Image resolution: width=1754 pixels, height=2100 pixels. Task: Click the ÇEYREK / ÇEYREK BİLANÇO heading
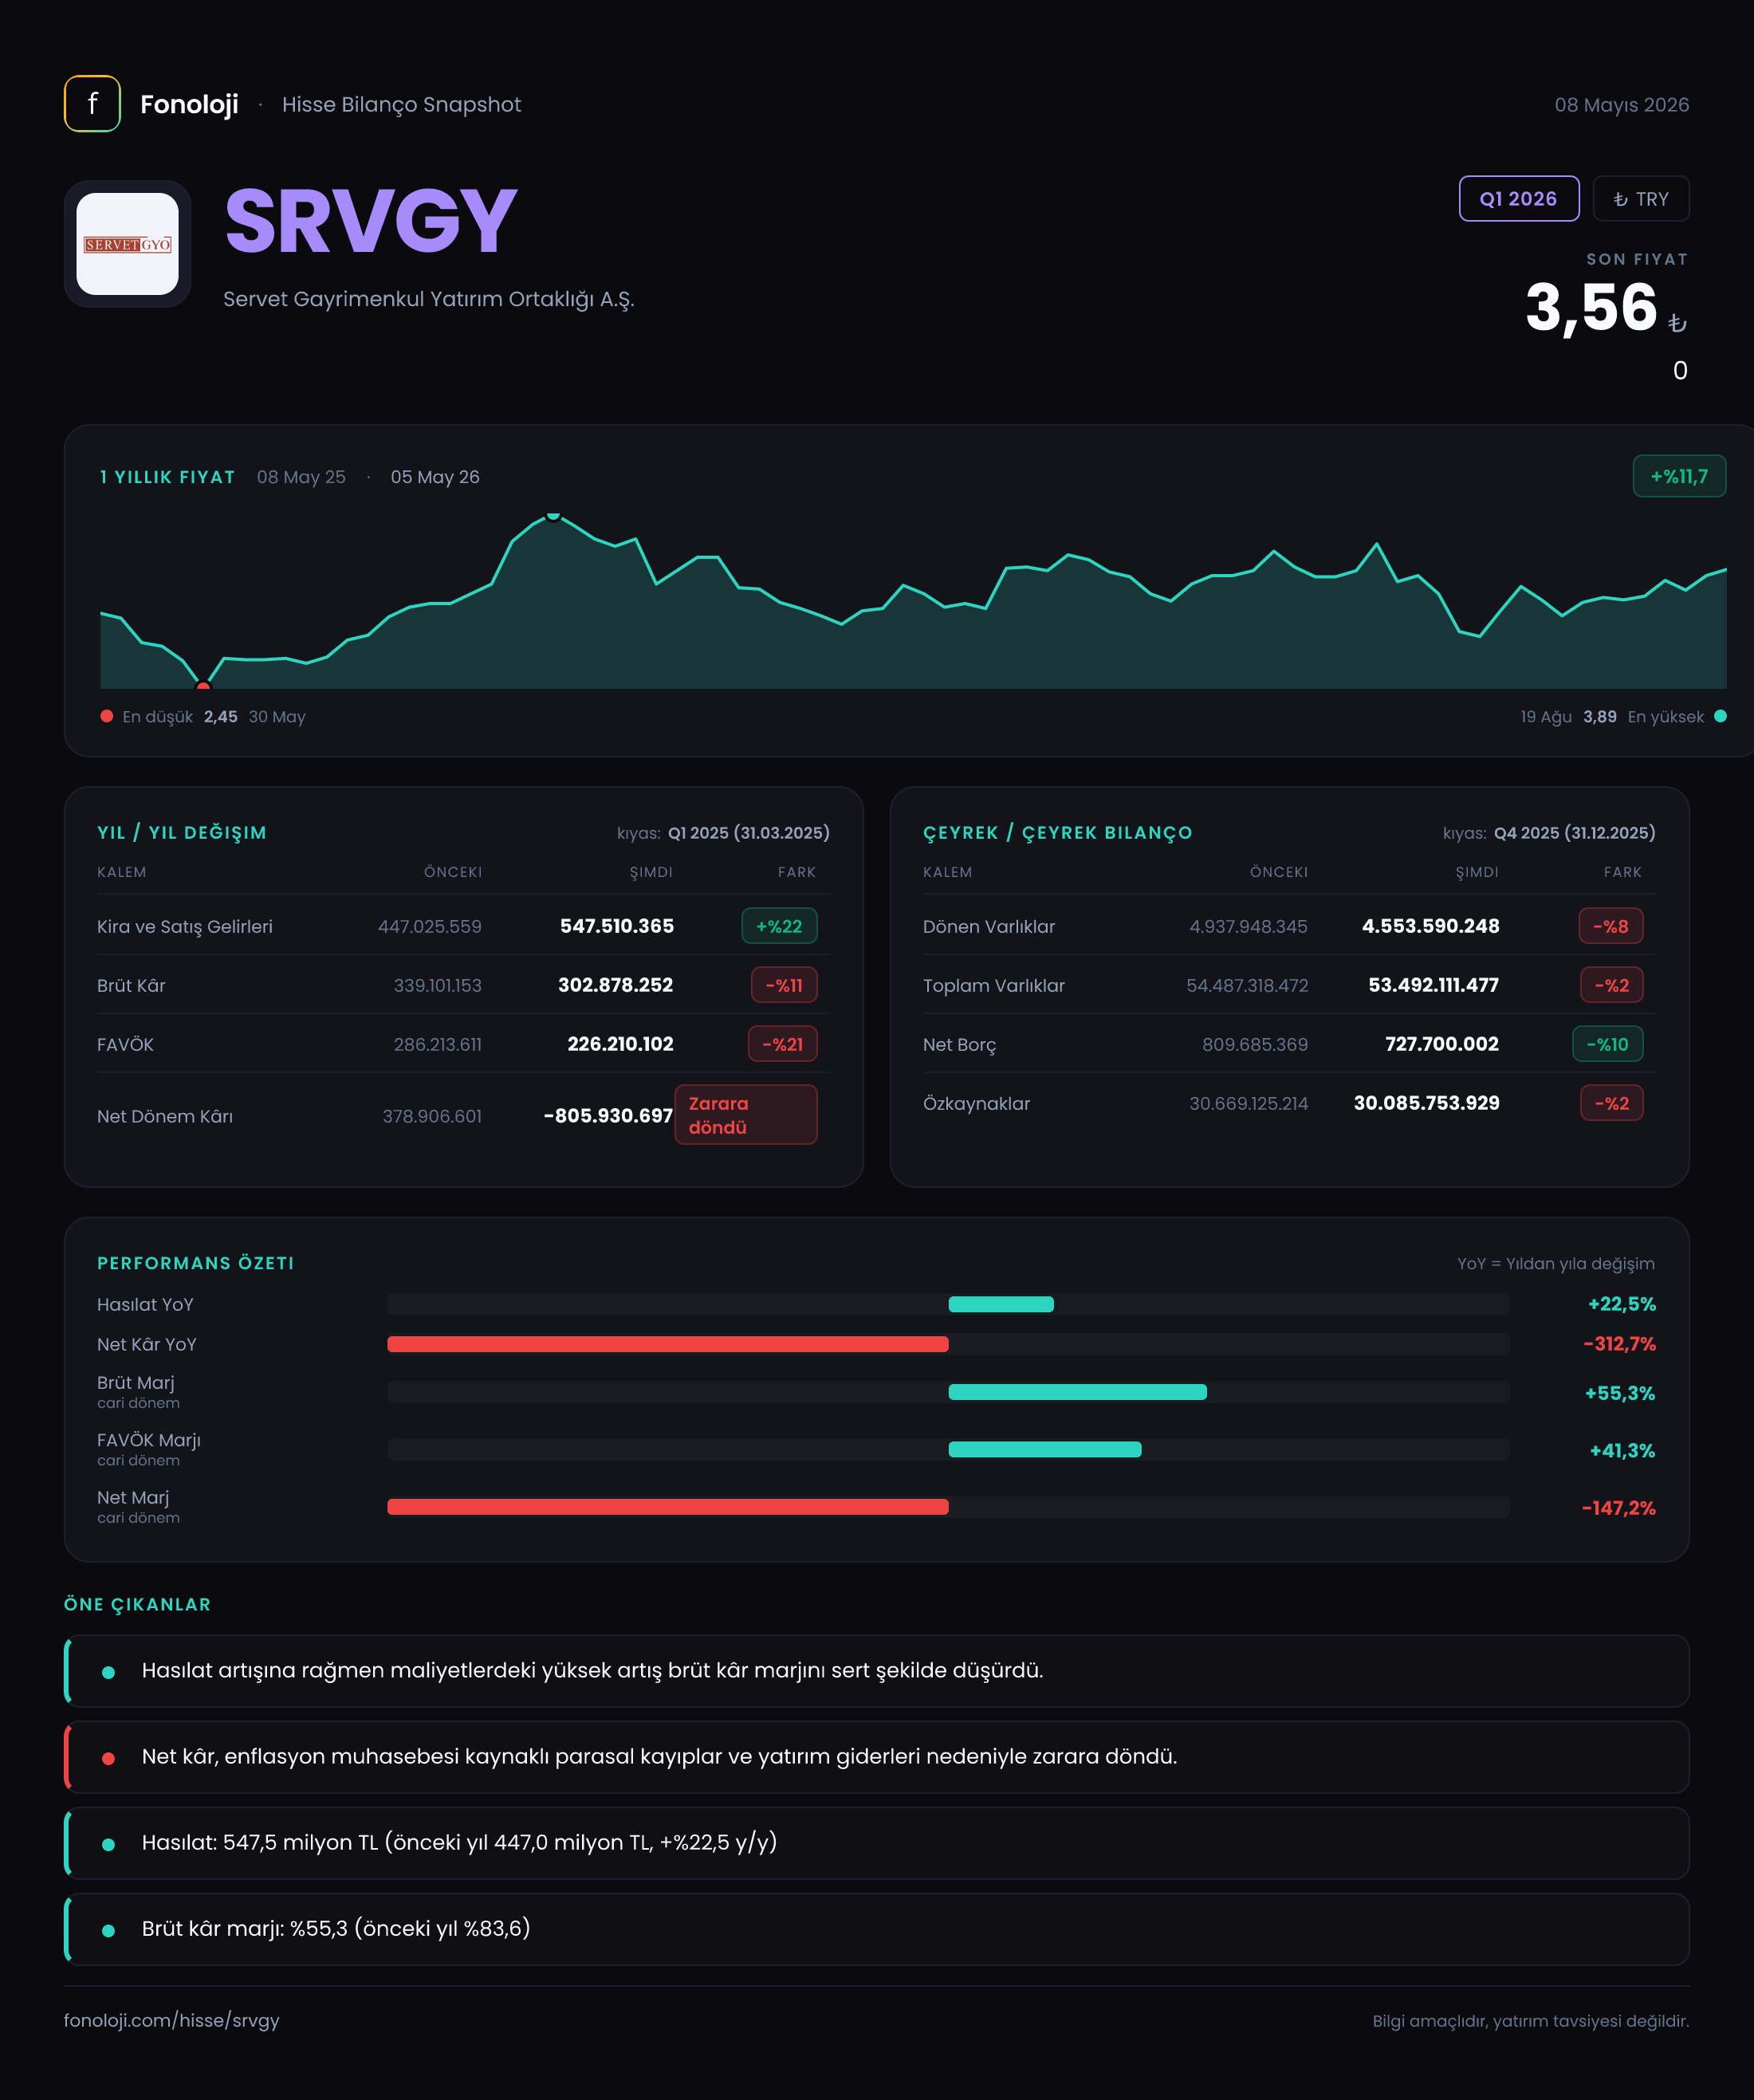pos(1058,833)
